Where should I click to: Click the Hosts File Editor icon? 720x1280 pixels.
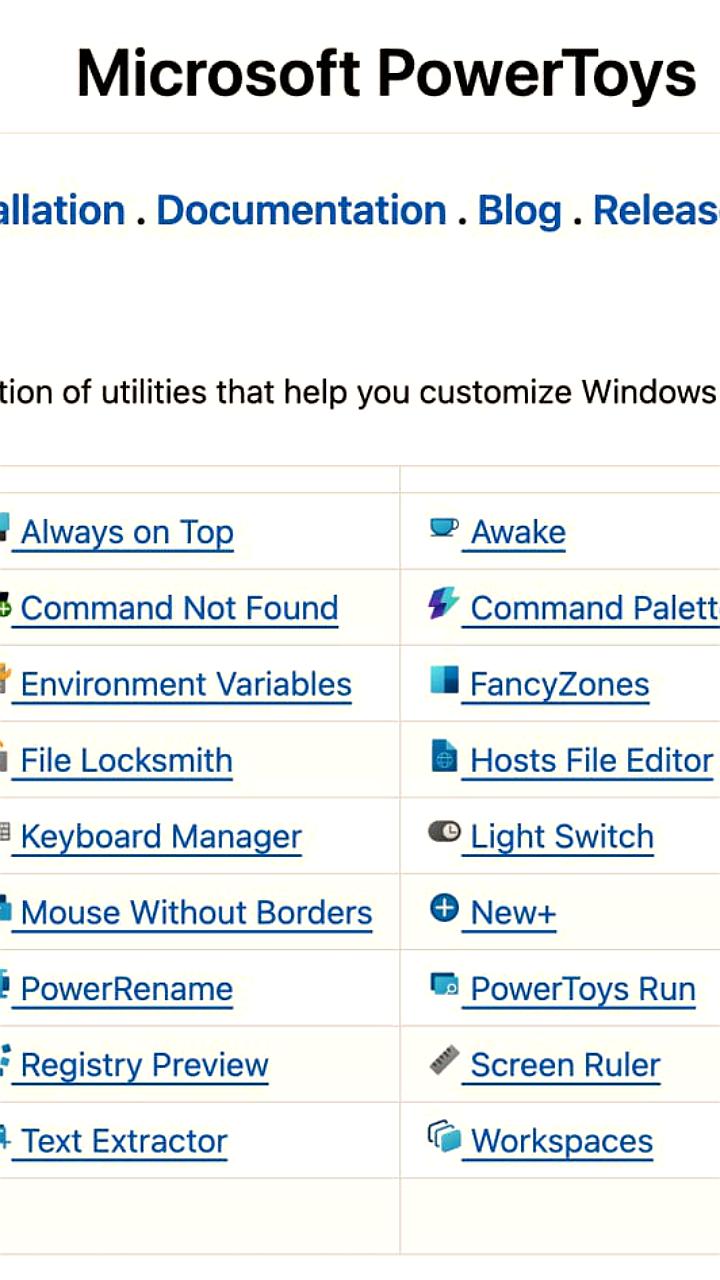444,756
